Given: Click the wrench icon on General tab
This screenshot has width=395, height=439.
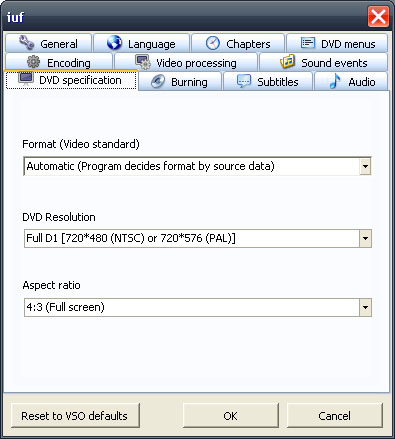Looking at the screenshot, I should tap(26, 43).
